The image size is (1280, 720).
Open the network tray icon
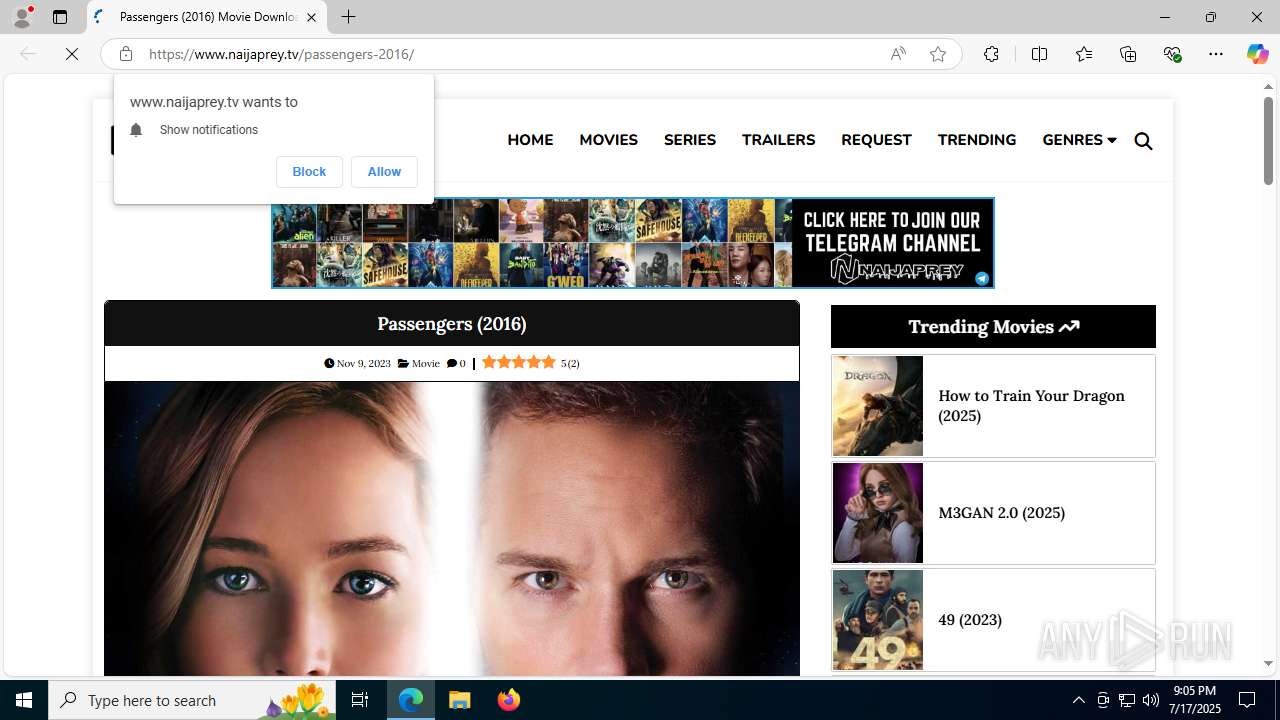[x=1127, y=700]
